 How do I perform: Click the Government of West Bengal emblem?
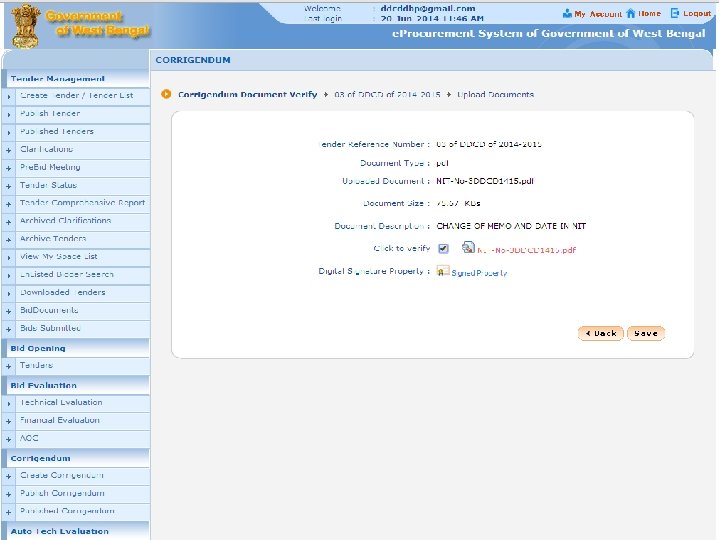pos(25,26)
